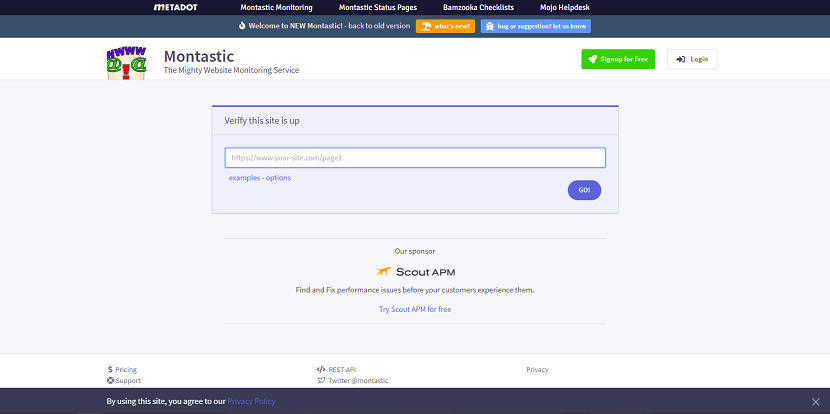
Task: Open Privacy Policy link in cookie banner
Action: click(251, 401)
